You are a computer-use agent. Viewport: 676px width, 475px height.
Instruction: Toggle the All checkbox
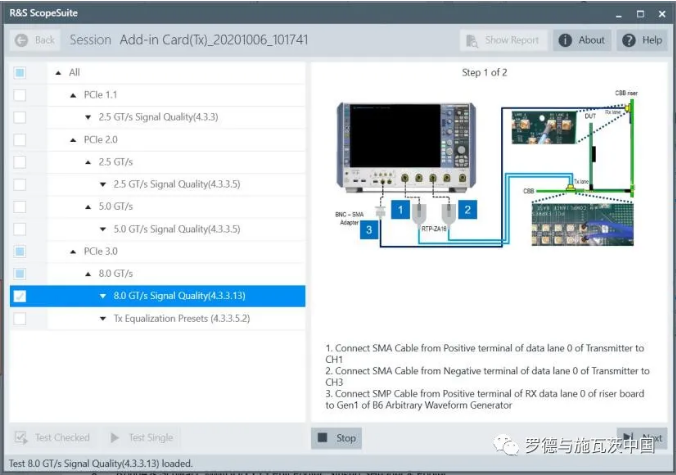[20, 73]
